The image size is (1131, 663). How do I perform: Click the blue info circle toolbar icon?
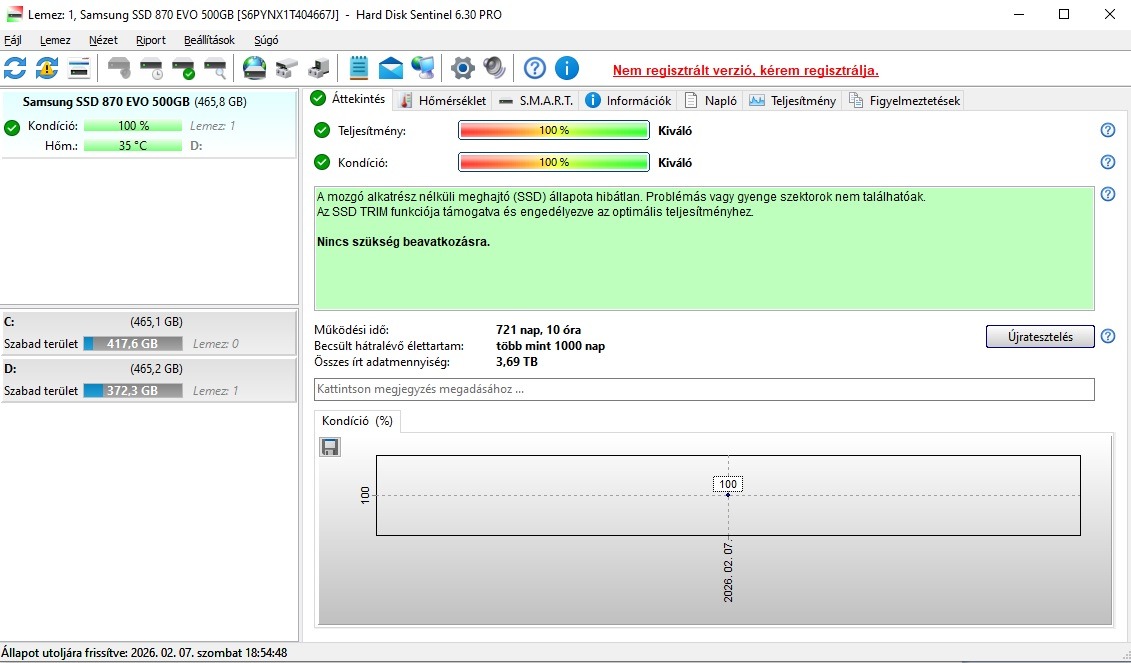567,69
